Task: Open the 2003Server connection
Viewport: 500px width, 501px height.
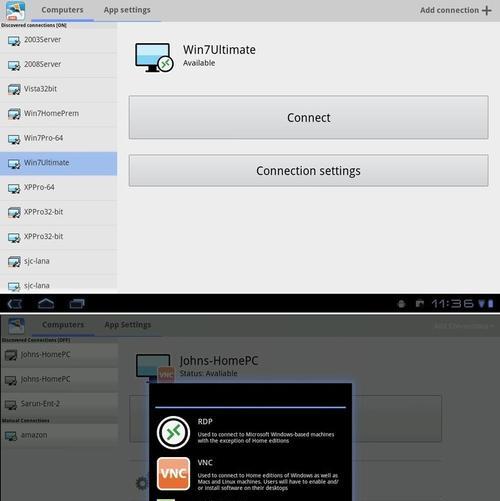Action: coord(58,40)
